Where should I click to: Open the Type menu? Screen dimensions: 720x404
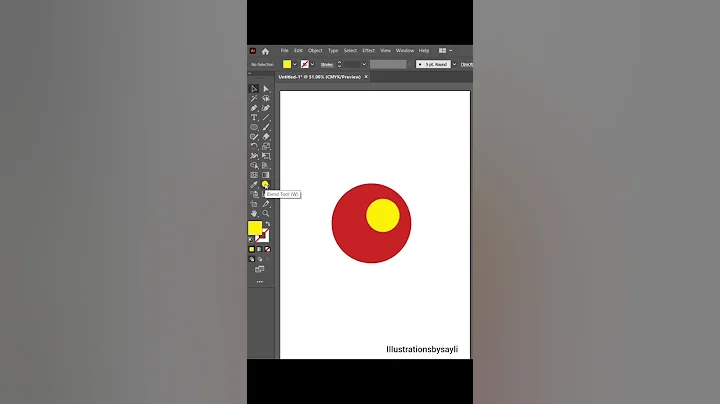[333, 50]
